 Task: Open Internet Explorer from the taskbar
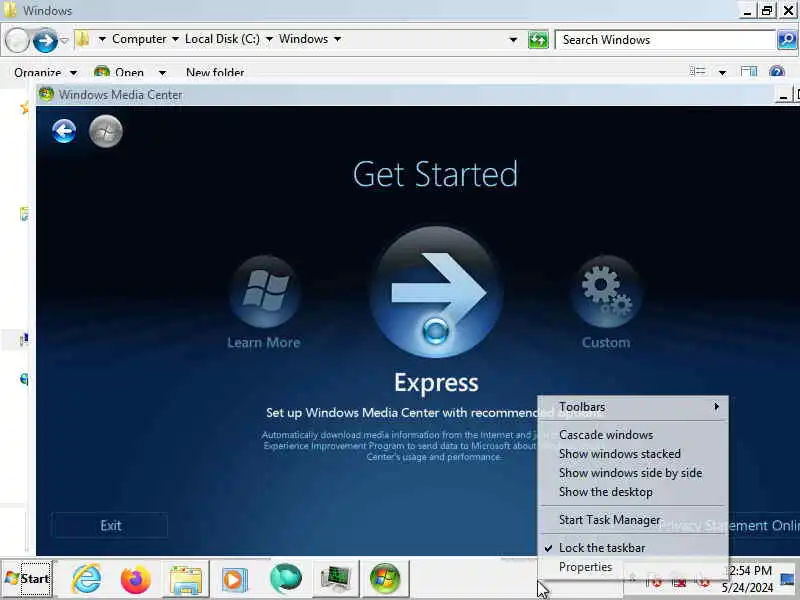(86, 579)
